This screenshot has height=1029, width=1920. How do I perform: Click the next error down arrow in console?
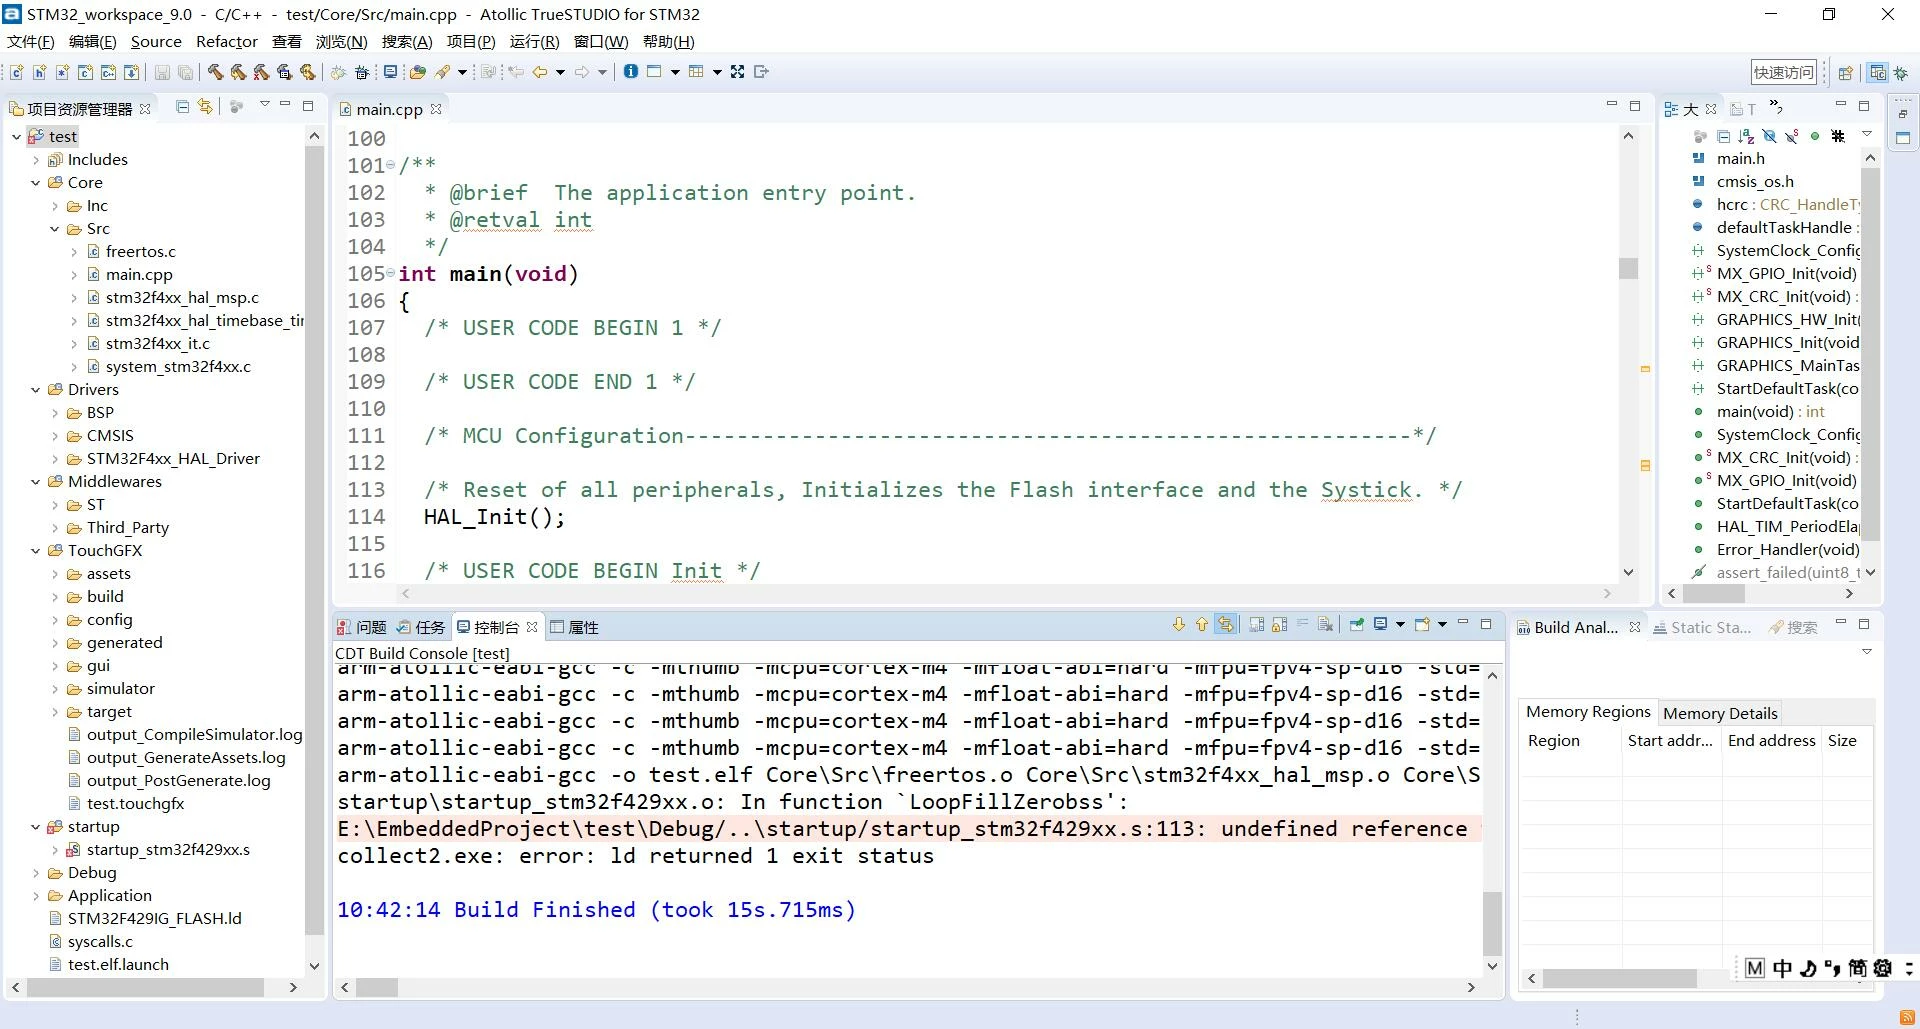pos(1179,625)
